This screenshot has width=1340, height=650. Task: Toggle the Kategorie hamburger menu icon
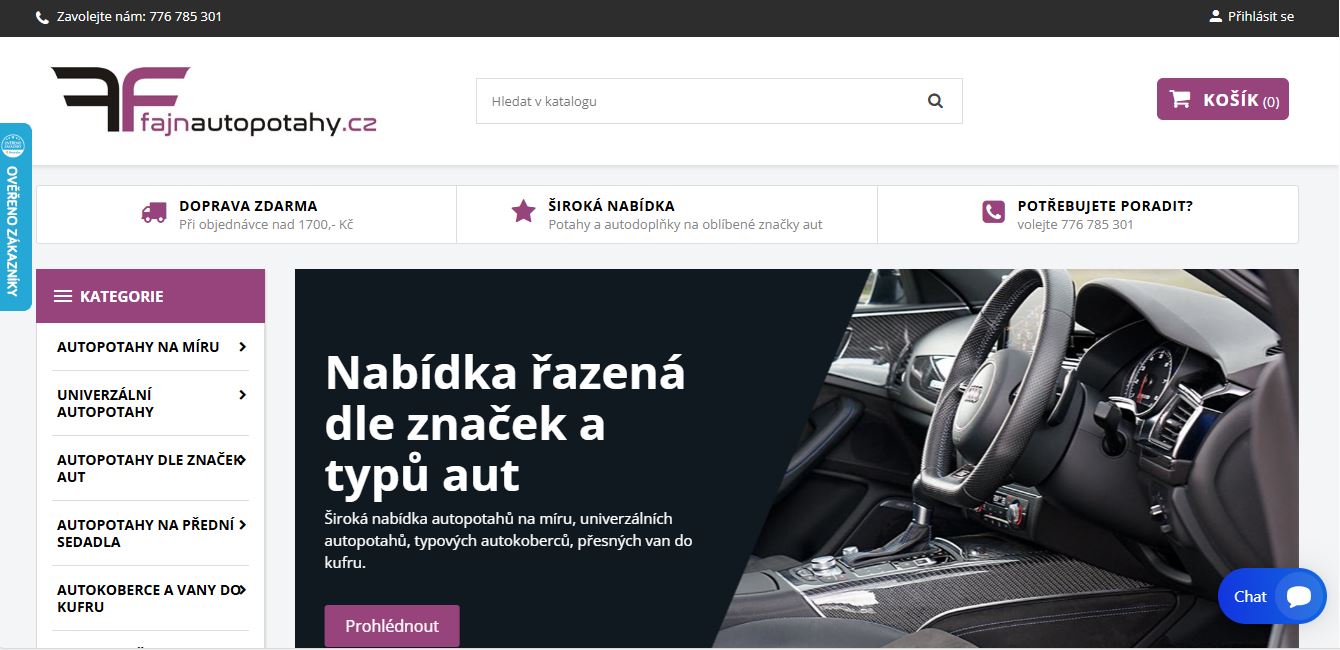click(63, 296)
